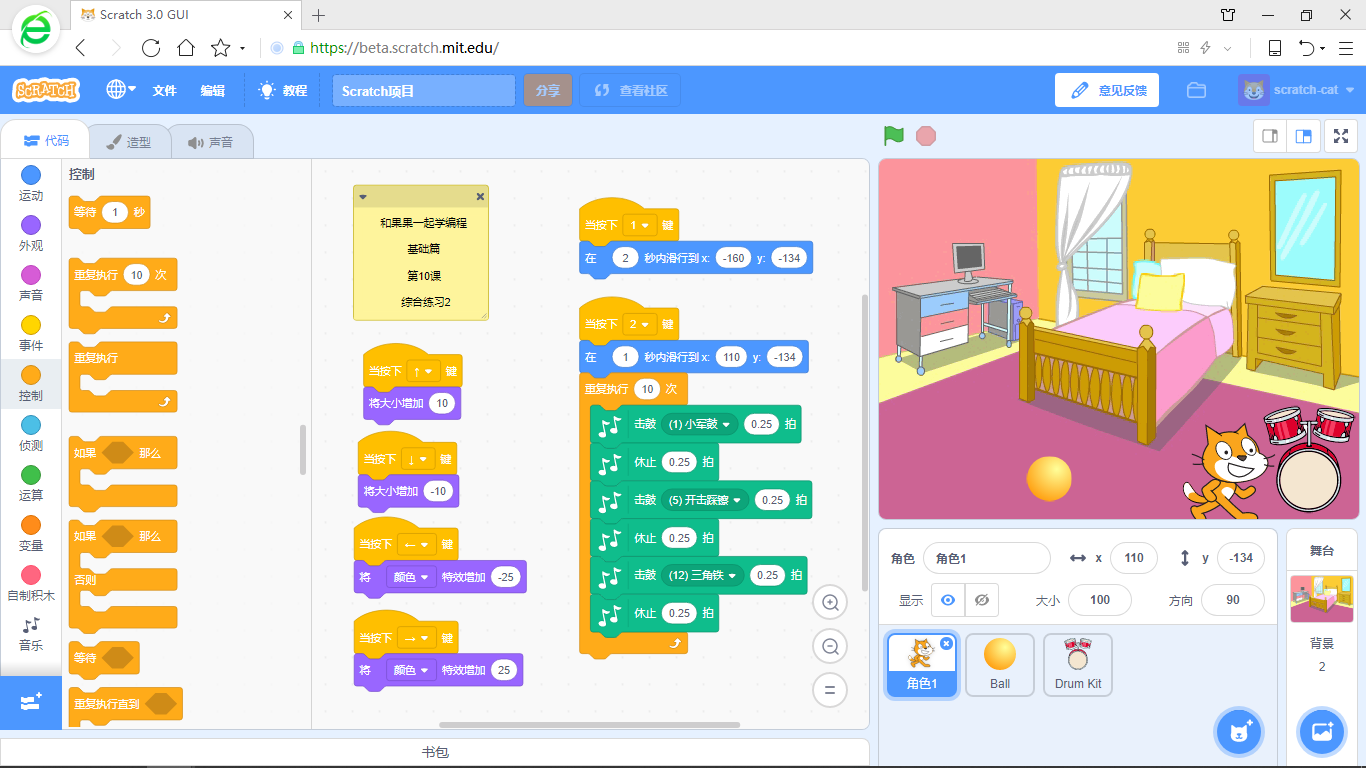The image size is (1366, 768).
Task: Delete 角色1 sprite using its x button
Action: coord(946,644)
